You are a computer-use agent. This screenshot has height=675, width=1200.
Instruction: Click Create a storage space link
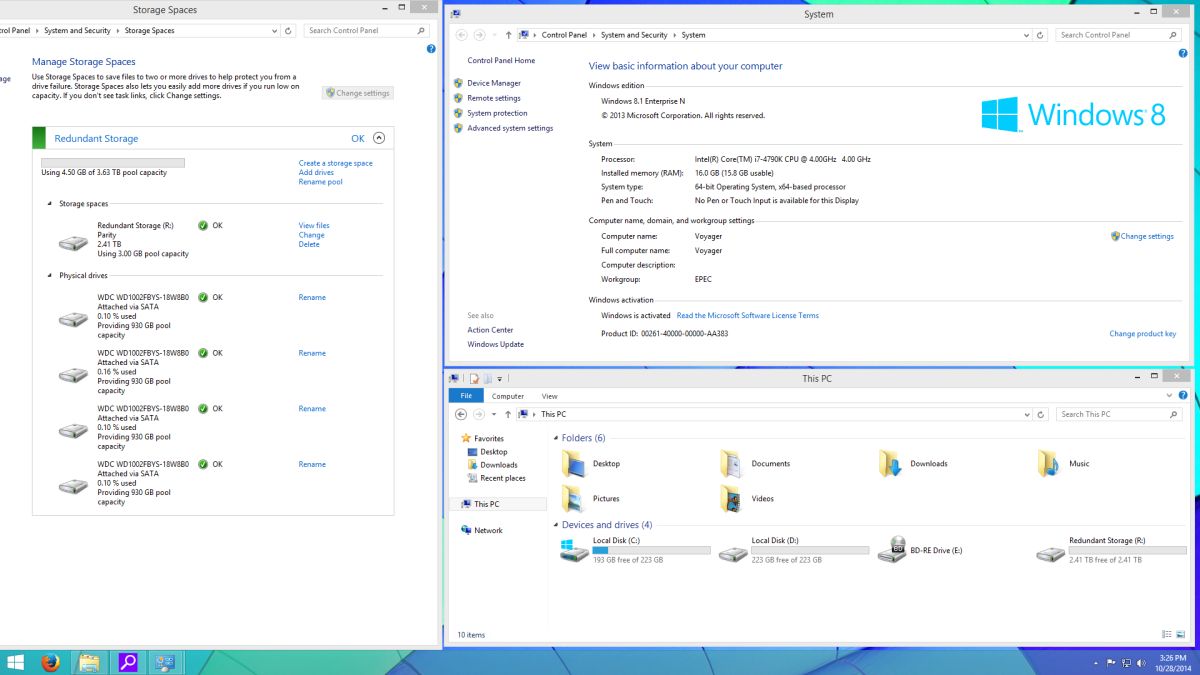336,163
